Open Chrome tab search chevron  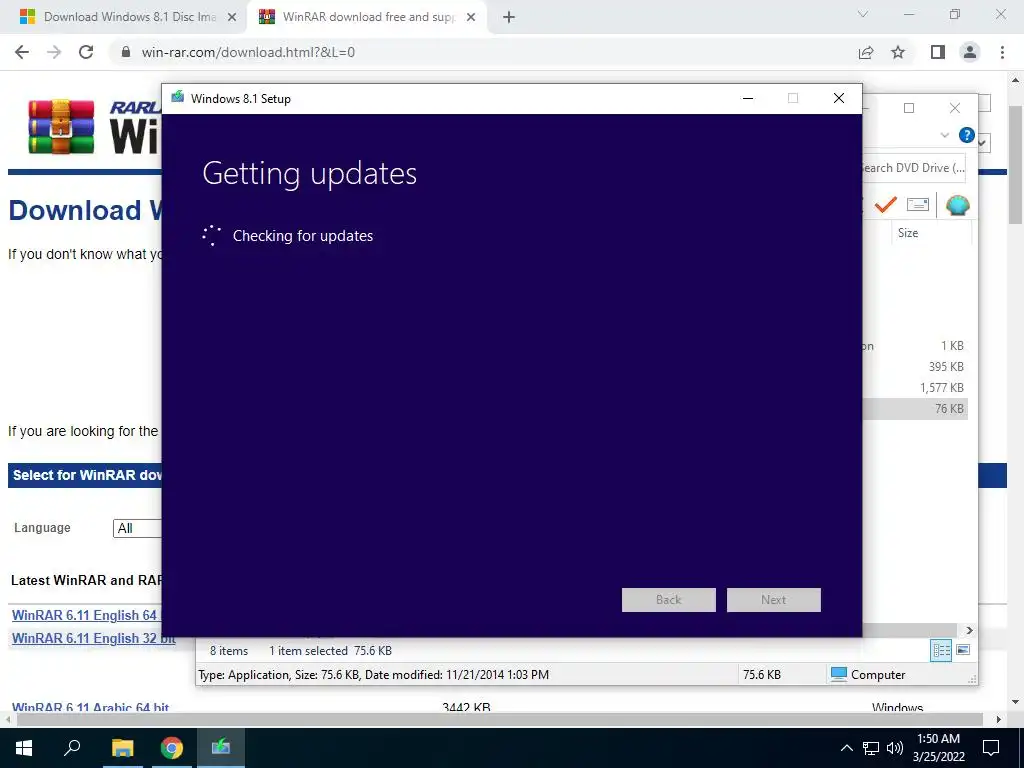tap(863, 14)
